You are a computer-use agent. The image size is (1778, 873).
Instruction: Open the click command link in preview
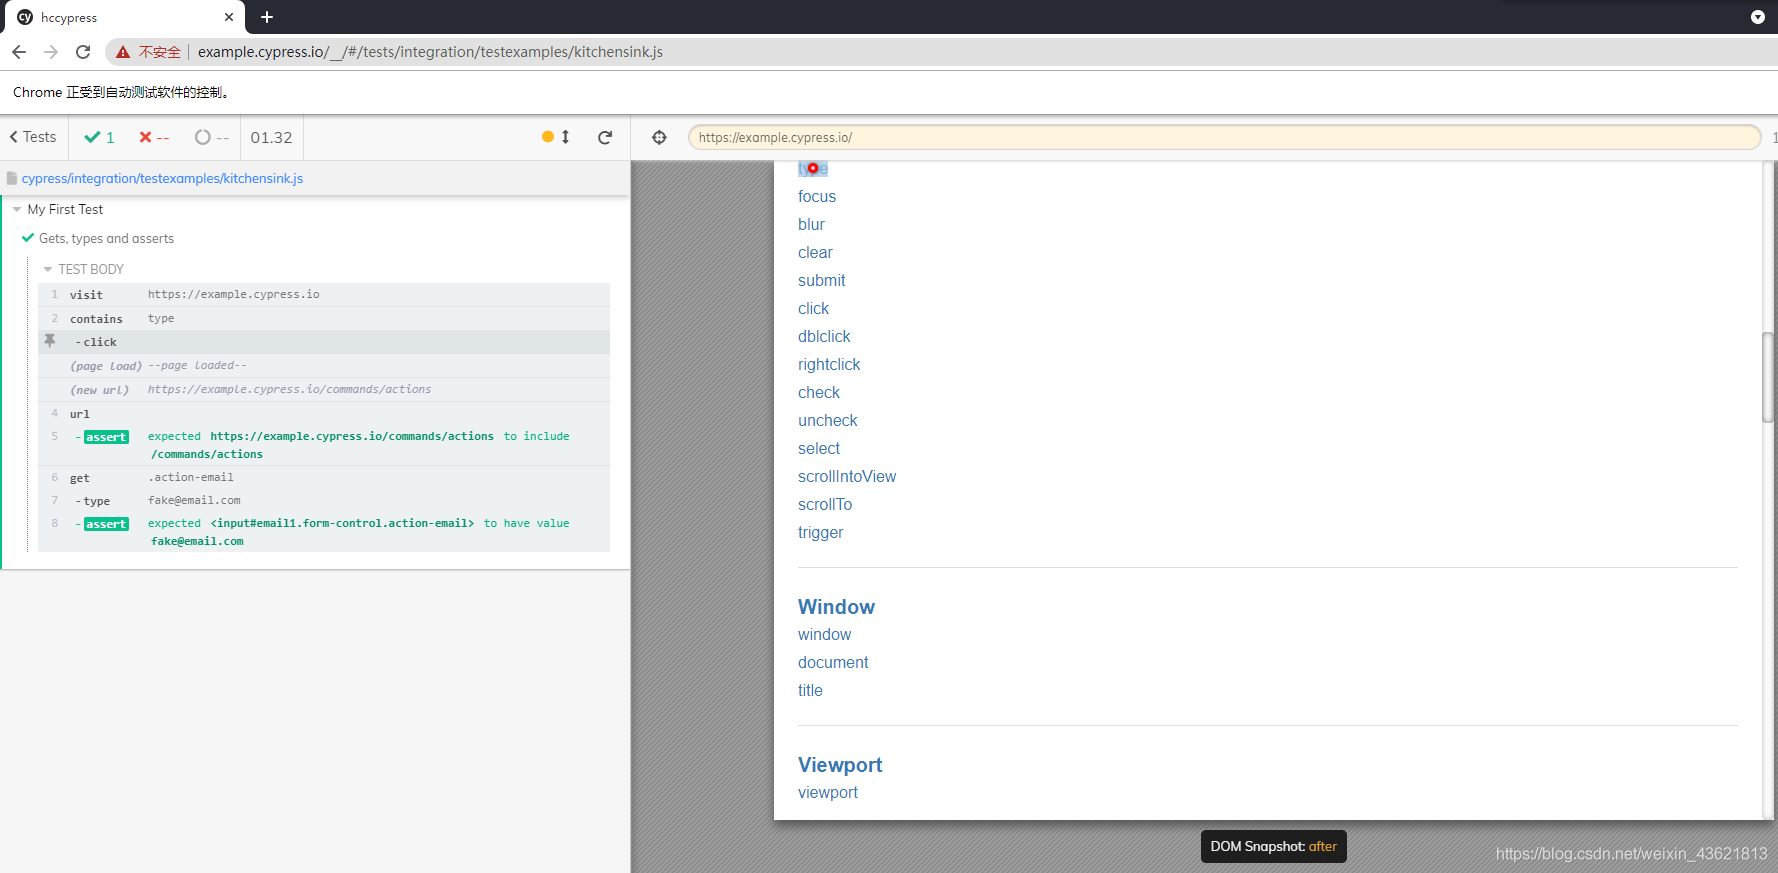tap(813, 309)
